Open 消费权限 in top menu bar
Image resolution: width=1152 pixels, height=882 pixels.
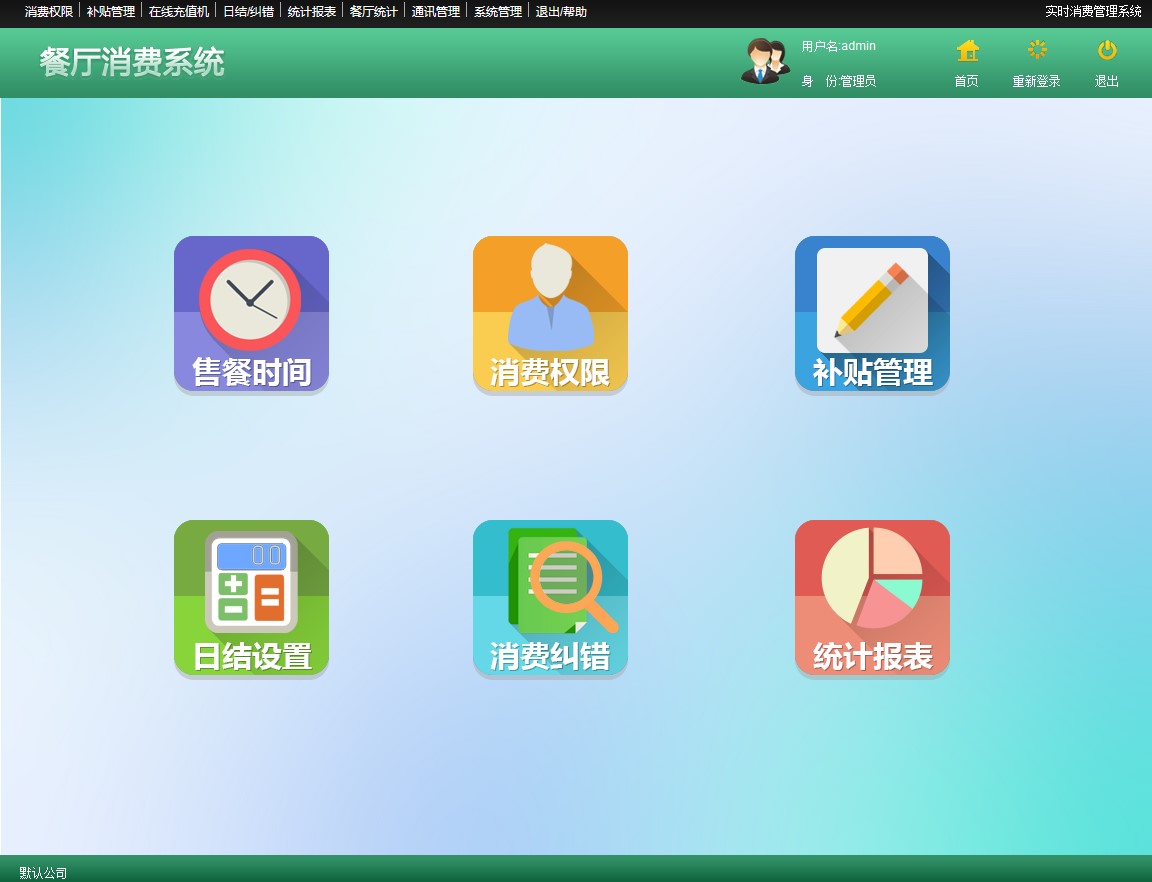[x=49, y=12]
